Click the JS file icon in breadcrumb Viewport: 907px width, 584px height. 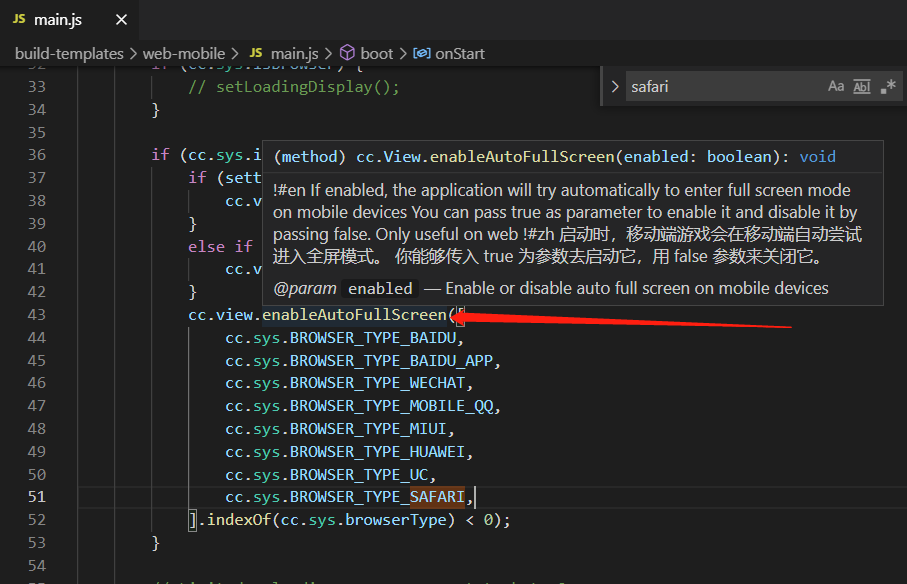tap(256, 53)
